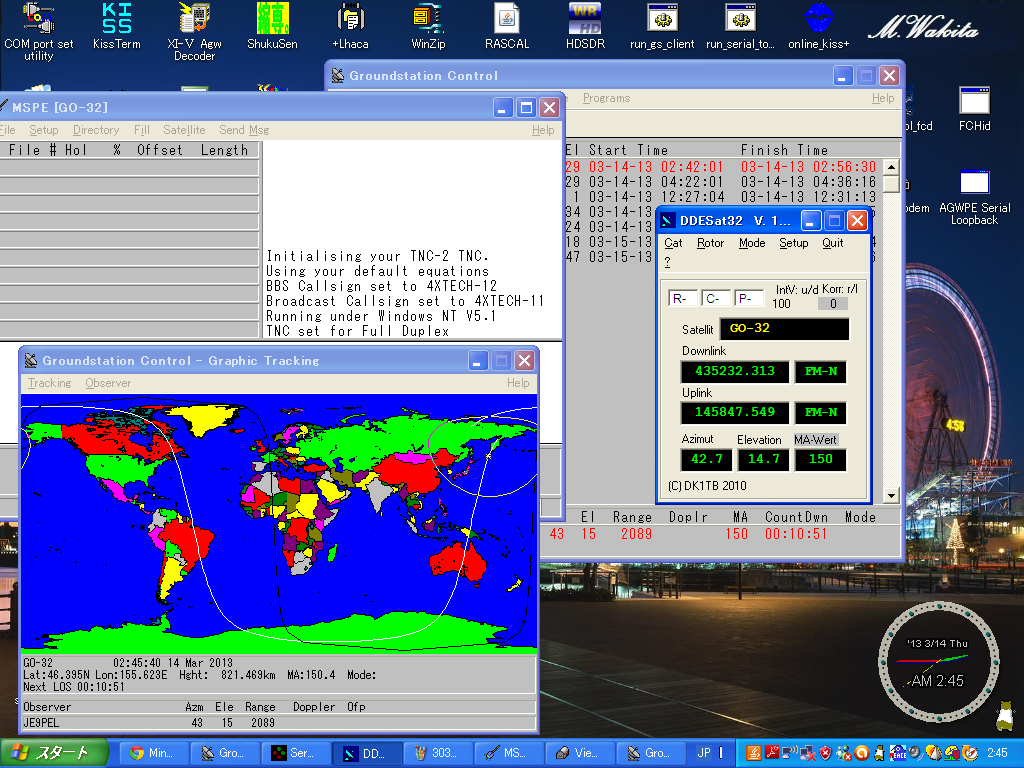This screenshot has width=1024, height=768.
Task: Open the Help menu in Graphic Tracking
Action: click(x=518, y=383)
